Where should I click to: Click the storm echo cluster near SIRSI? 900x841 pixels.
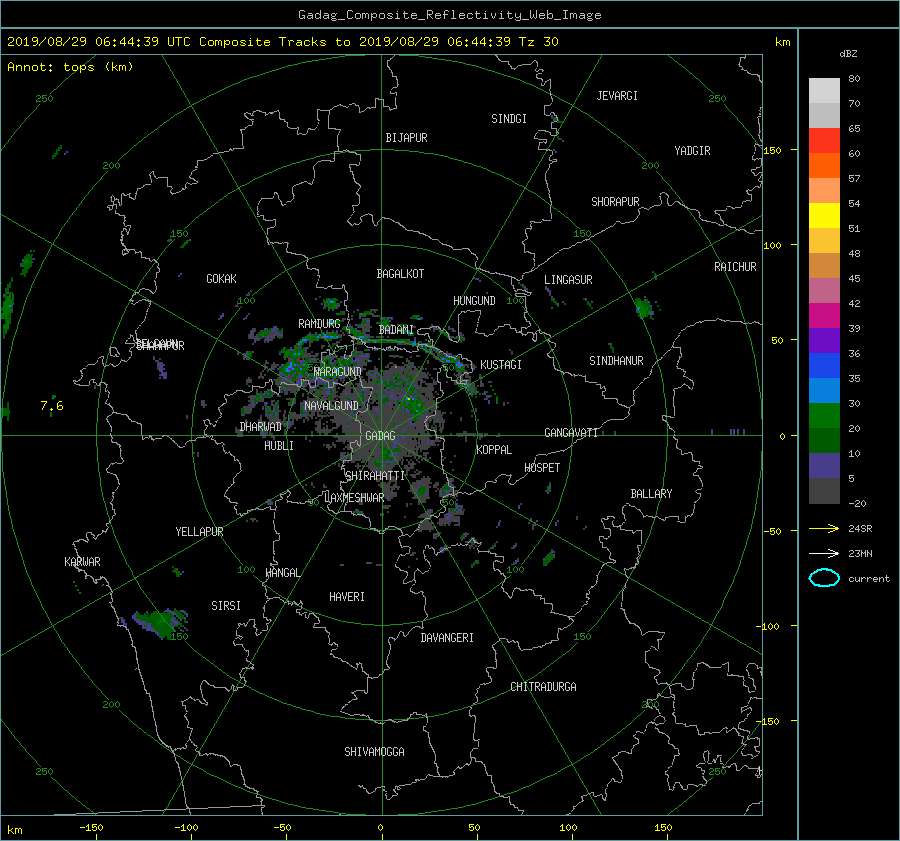161,623
